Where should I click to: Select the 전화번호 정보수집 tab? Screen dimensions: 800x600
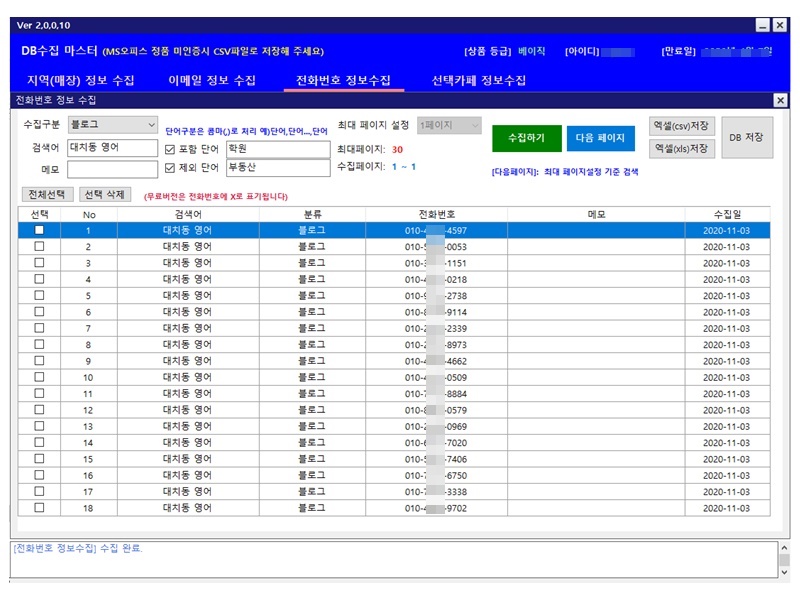[x=343, y=80]
